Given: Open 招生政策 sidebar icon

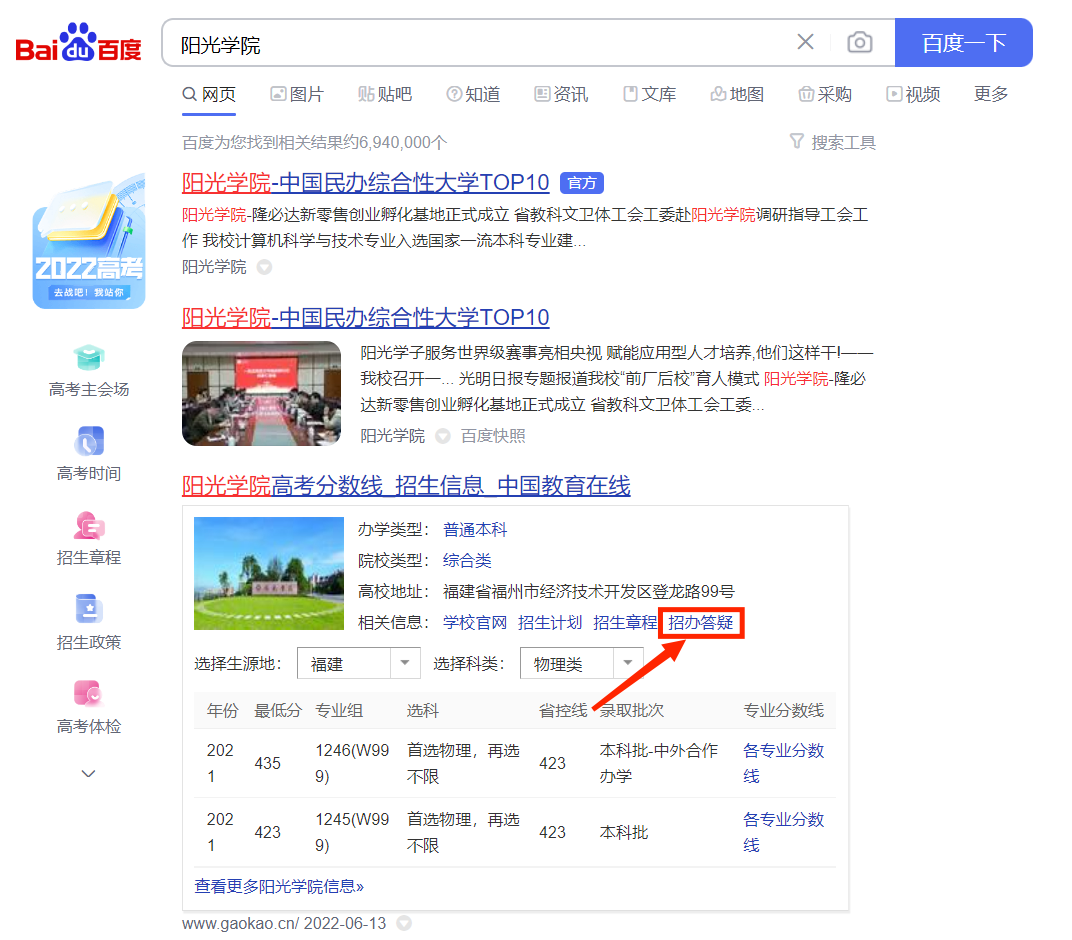Looking at the screenshot, I should point(89,610).
